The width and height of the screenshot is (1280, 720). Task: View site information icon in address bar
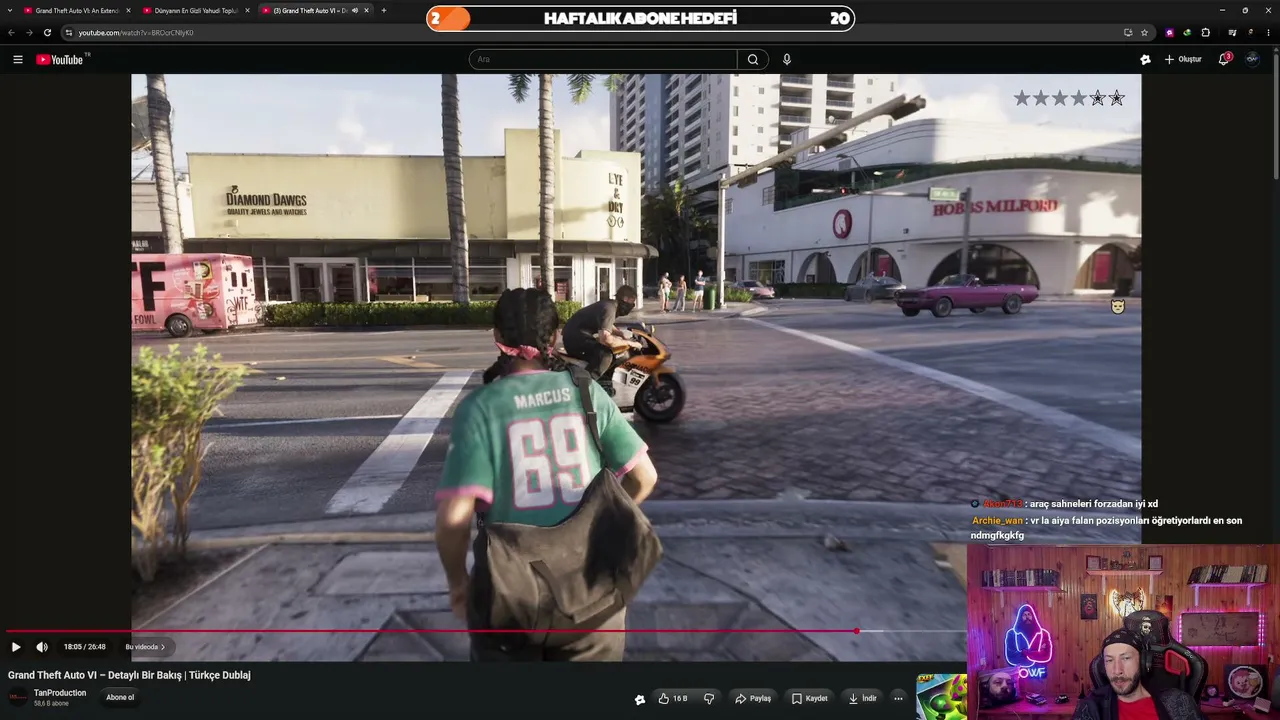(69, 32)
